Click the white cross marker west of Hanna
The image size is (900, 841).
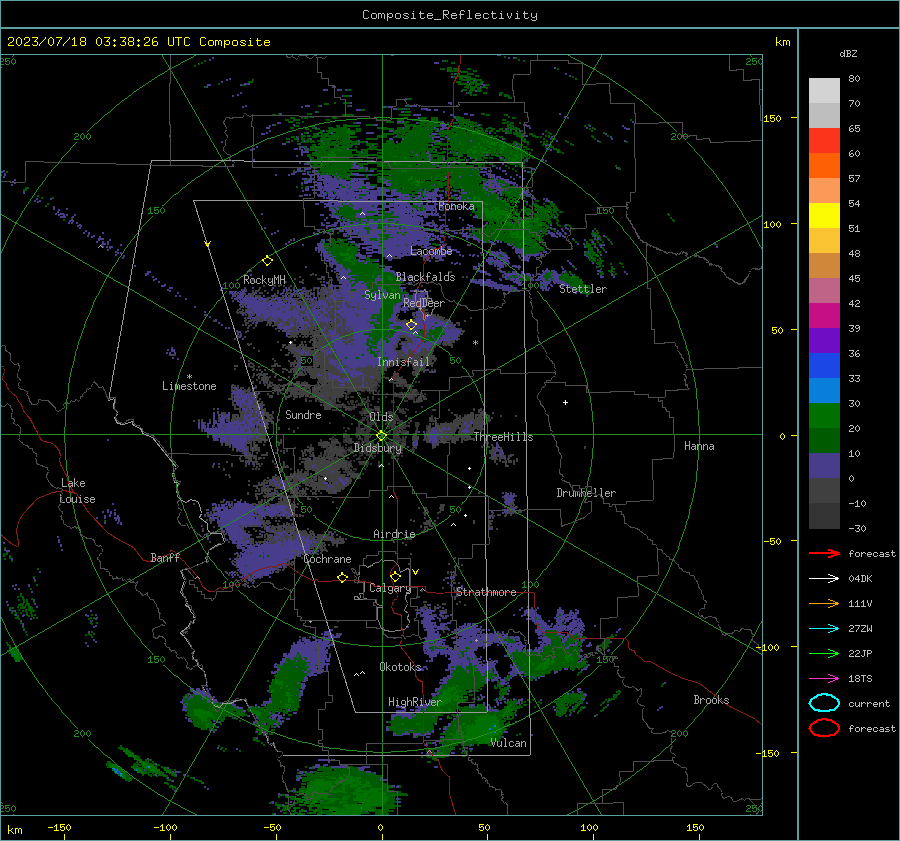pyautogui.click(x=565, y=402)
